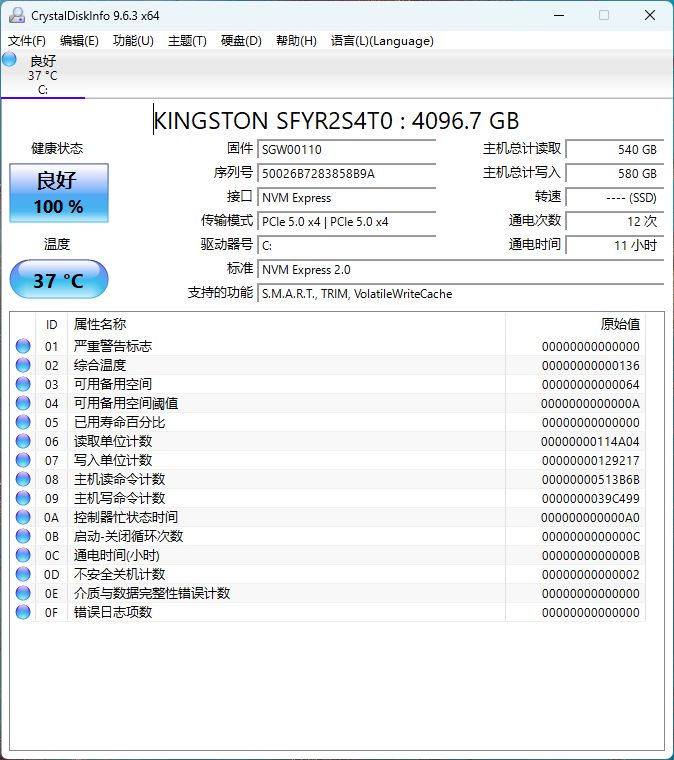Click the 转速 value ---- (SSD)

(x=614, y=197)
